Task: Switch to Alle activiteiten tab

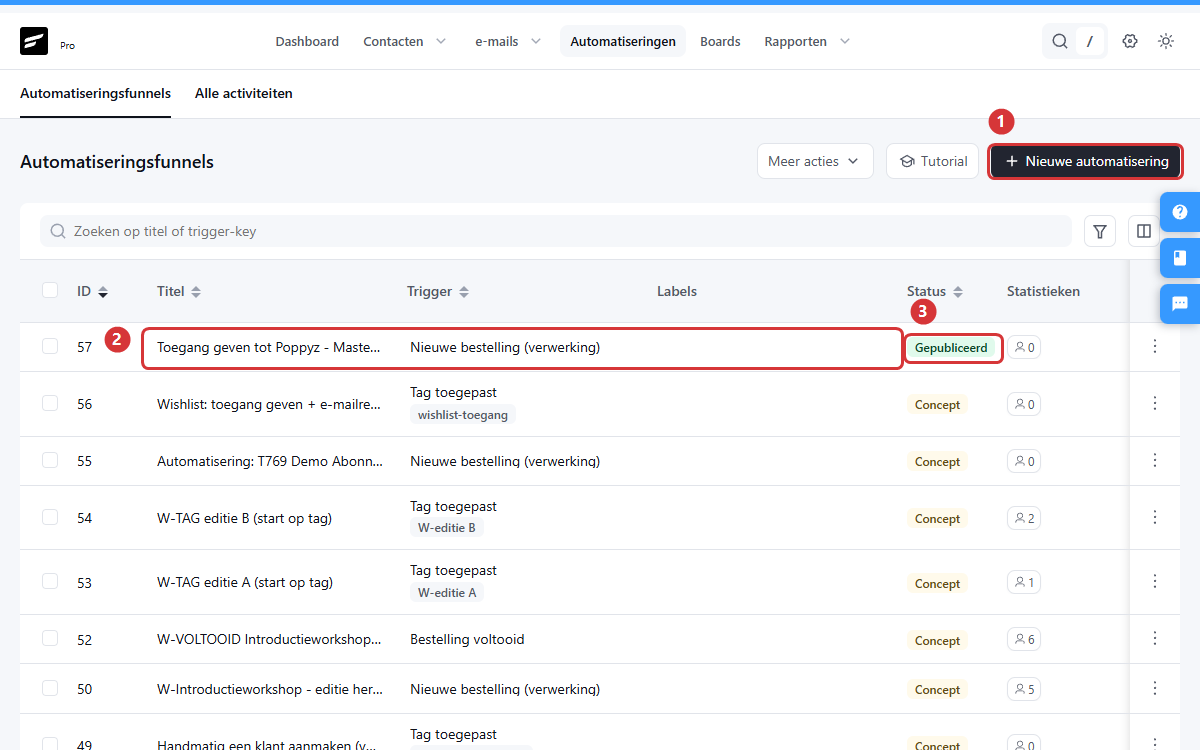Action: [x=244, y=93]
